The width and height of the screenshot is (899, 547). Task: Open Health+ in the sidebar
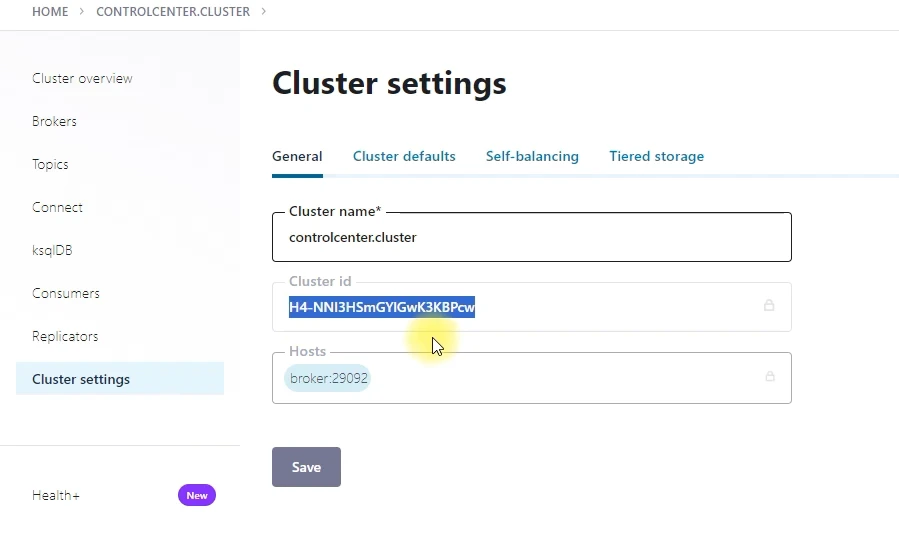[56, 496]
